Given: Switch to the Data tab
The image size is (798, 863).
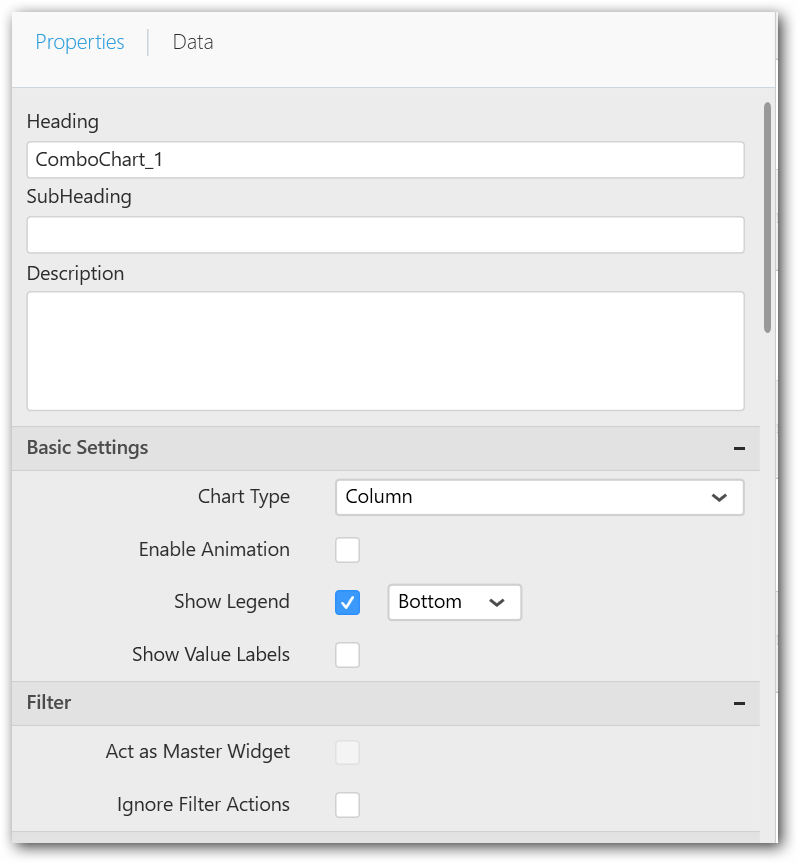Looking at the screenshot, I should point(192,42).
